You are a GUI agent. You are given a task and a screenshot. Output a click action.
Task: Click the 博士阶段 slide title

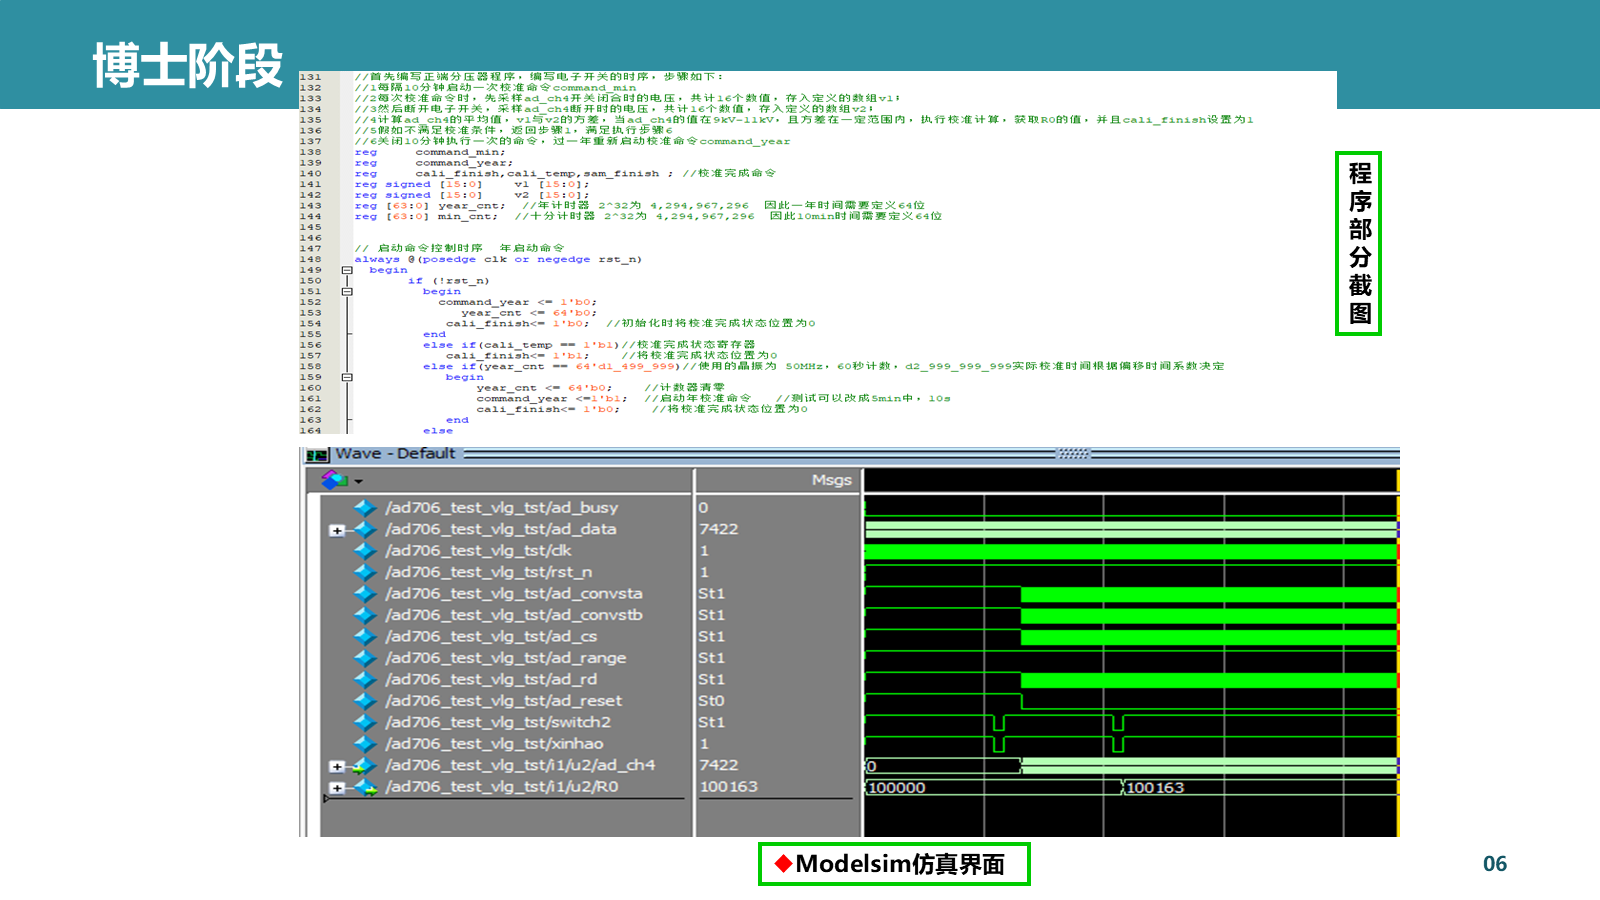188,66
